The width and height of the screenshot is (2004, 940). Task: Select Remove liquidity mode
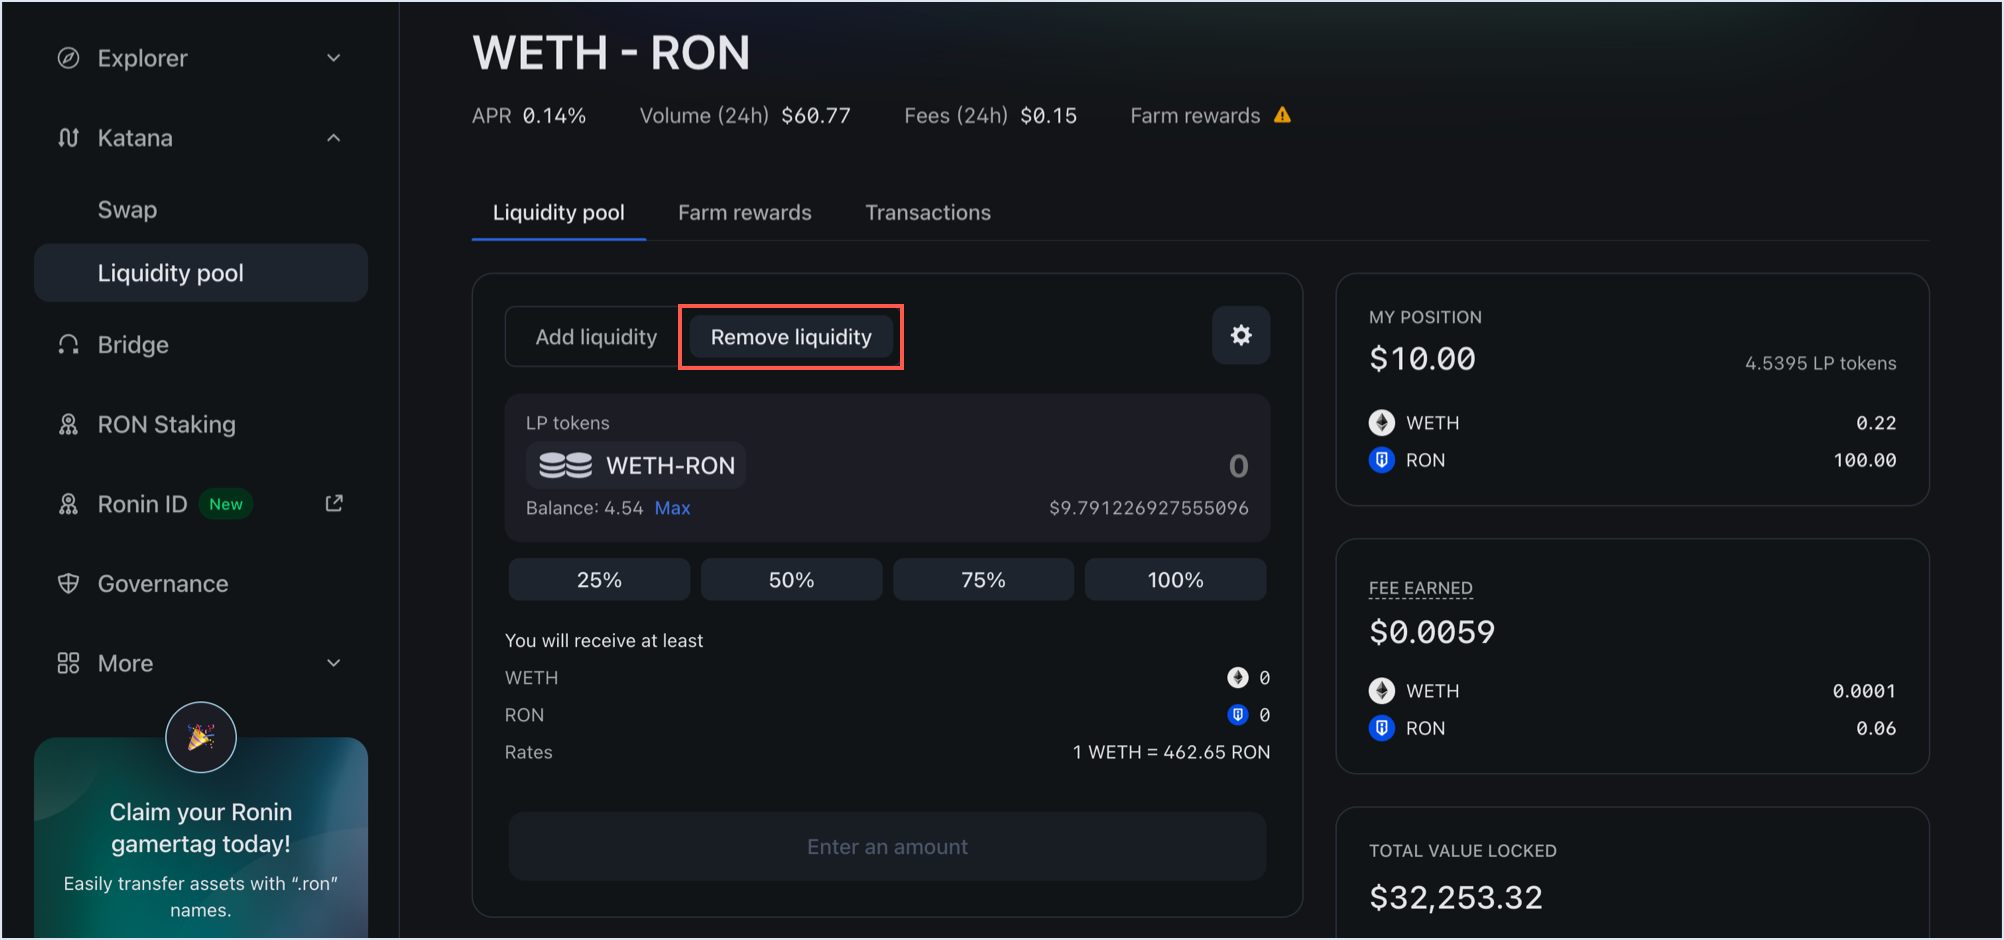[x=791, y=337]
